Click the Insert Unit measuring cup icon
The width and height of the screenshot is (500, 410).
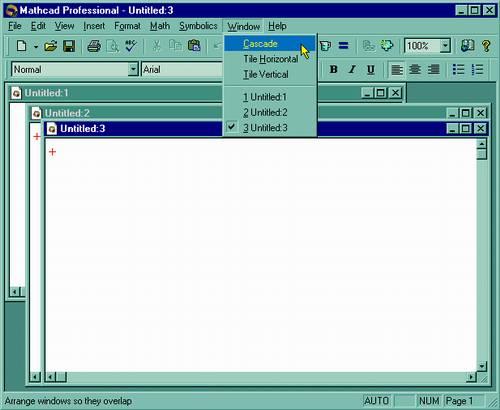coord(325,45)
